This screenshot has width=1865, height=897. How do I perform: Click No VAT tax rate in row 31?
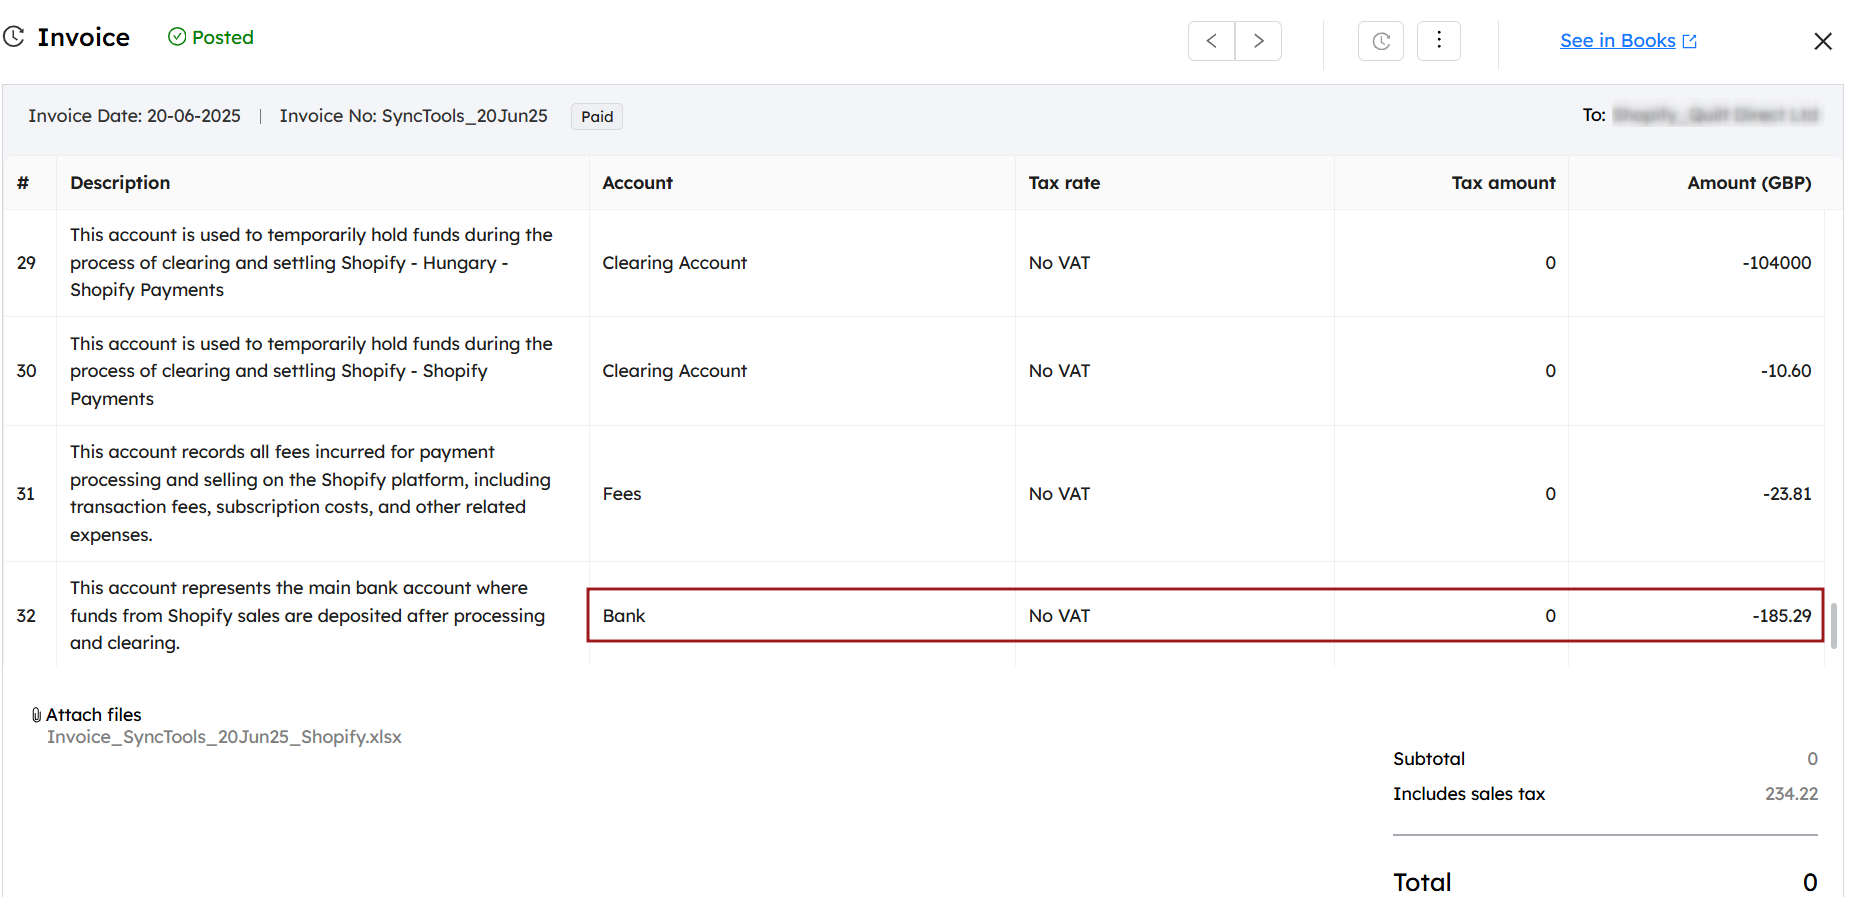[x=1059, y=494]
